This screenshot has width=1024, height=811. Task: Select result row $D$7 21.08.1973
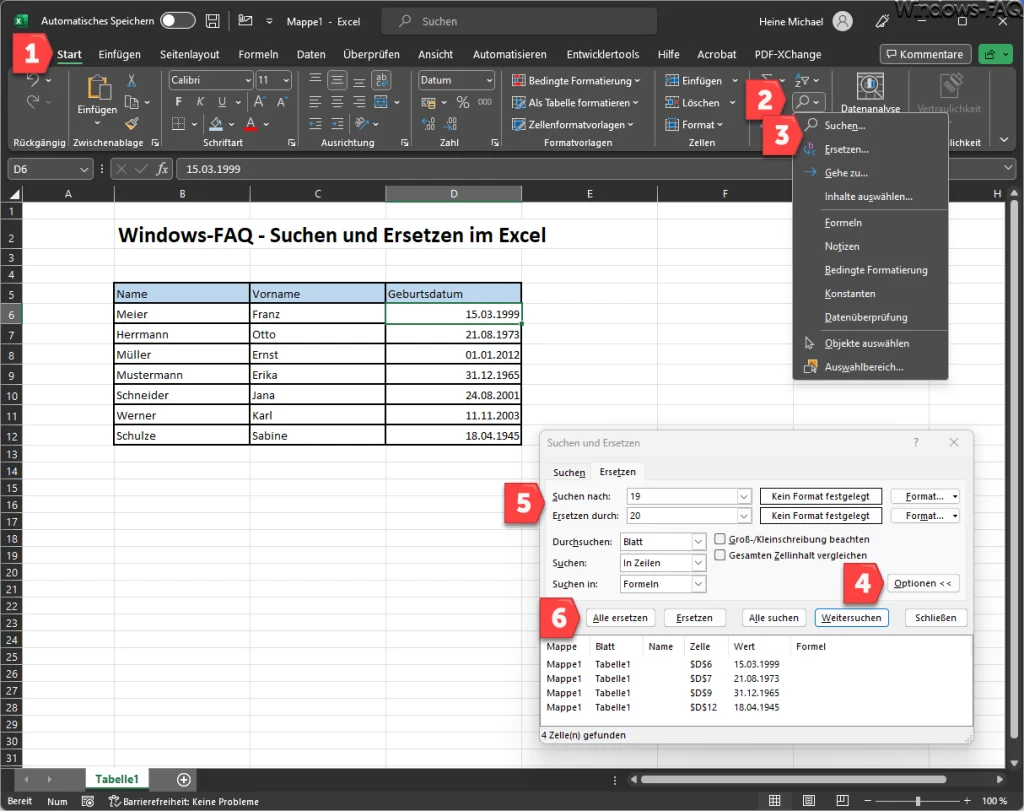tap(756, 678)
